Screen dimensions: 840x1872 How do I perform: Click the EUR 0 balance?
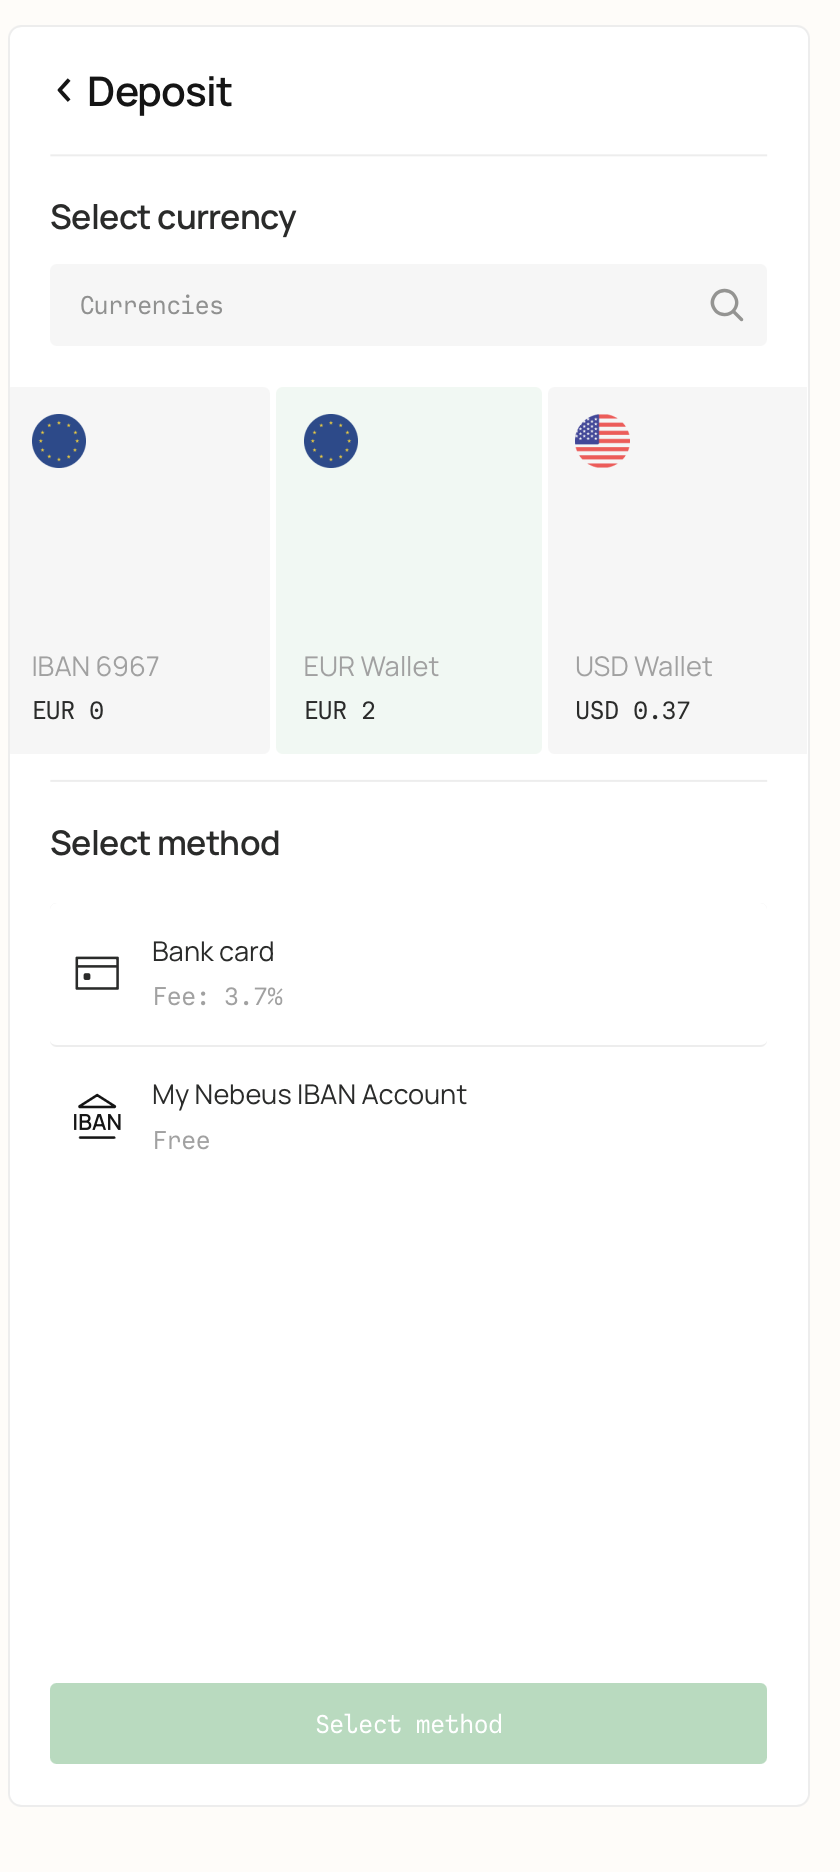tap(68, 711)
